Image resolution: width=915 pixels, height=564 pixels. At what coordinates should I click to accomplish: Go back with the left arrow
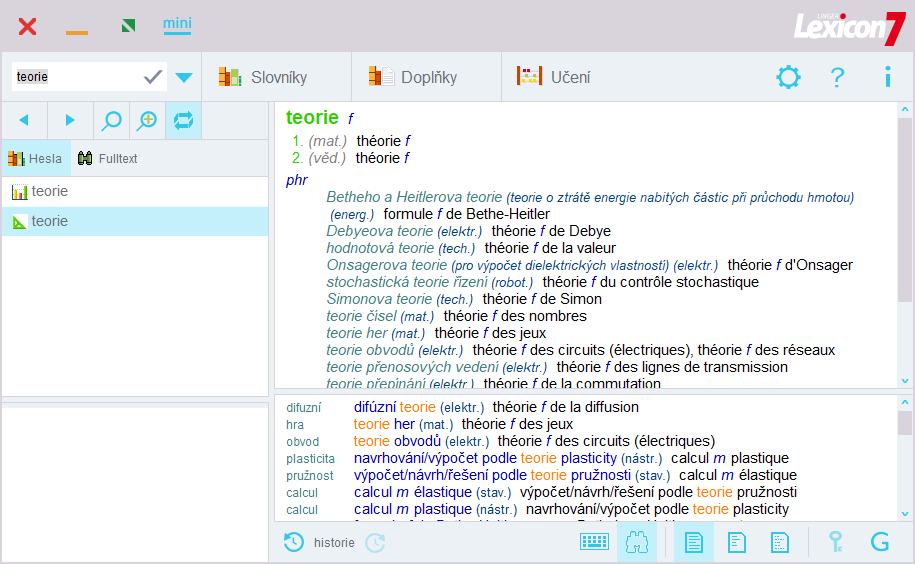[x=24, y=120]
